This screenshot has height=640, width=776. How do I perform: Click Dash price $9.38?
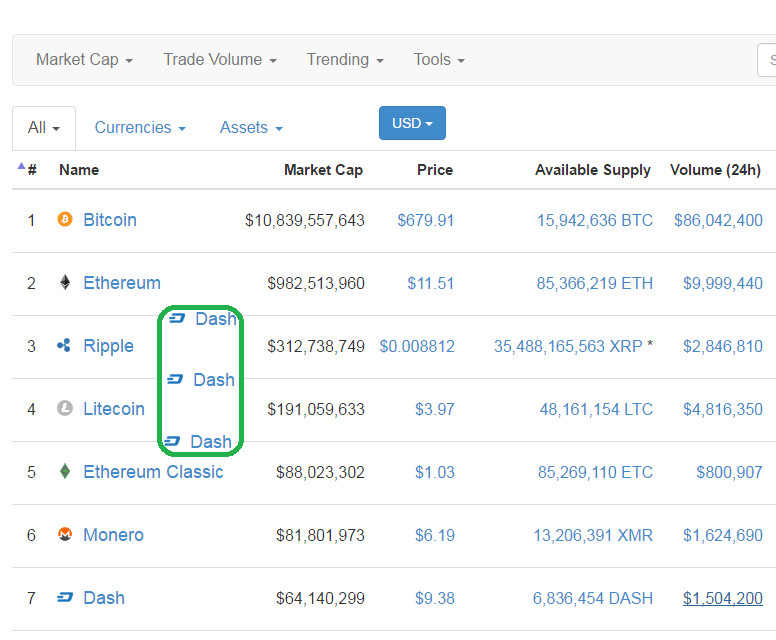click(435, 598)
